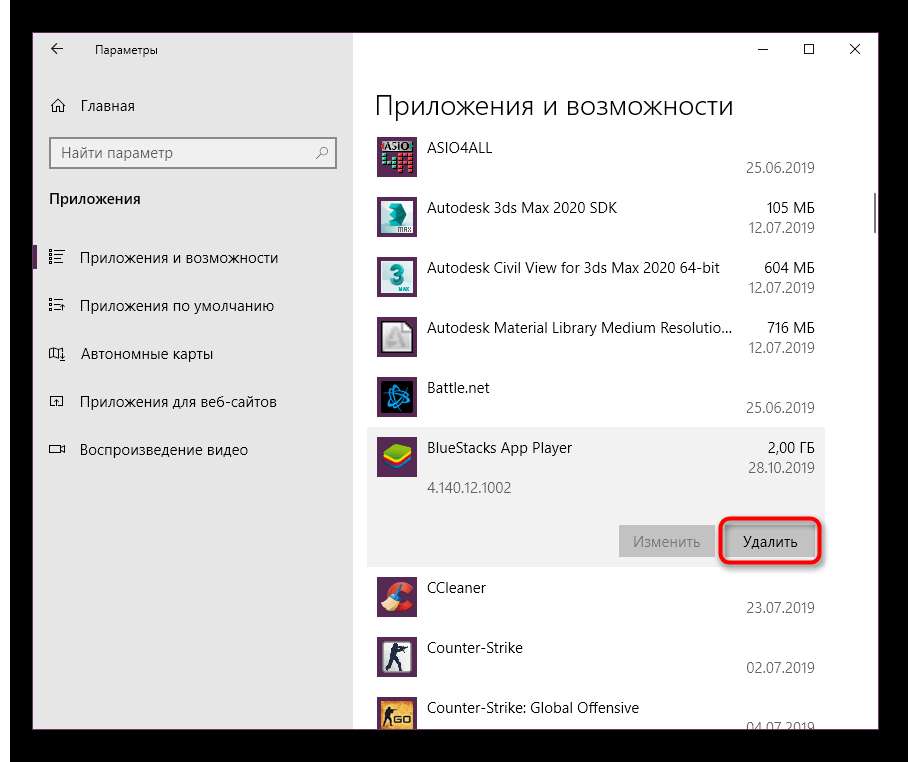Open Воспроизведение видео section
Viewport: 911px width, 762px height.
tap(163, 450)
